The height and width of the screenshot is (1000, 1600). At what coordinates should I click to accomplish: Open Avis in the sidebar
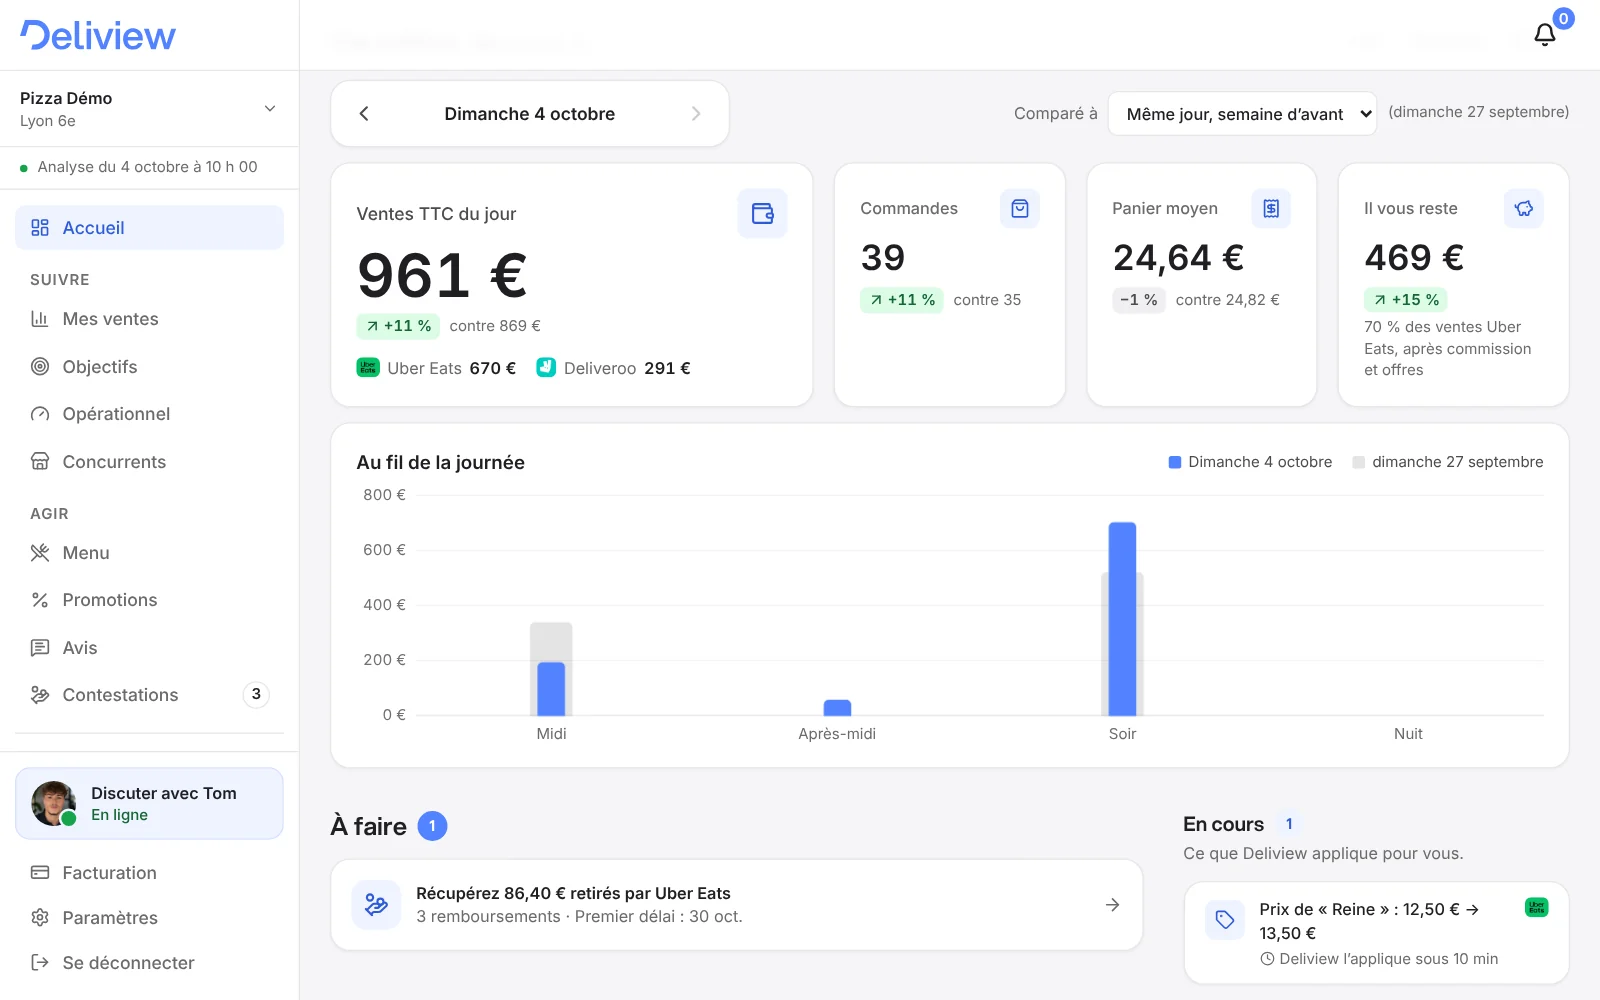pyautogui.click(x=150, y=648)
